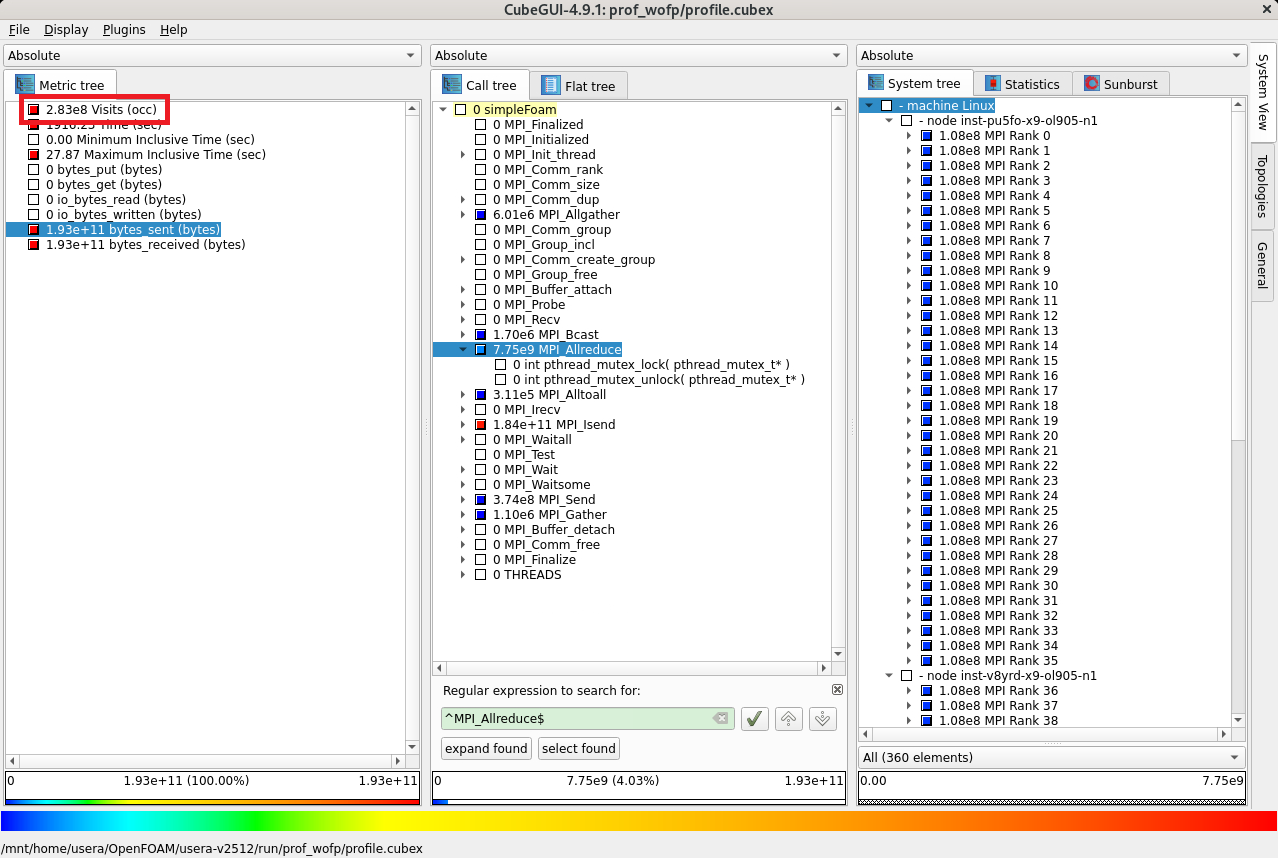This screenshot has height=858, width=1278.
Task: Jump to next search match arrow
Action: (822, 718)
